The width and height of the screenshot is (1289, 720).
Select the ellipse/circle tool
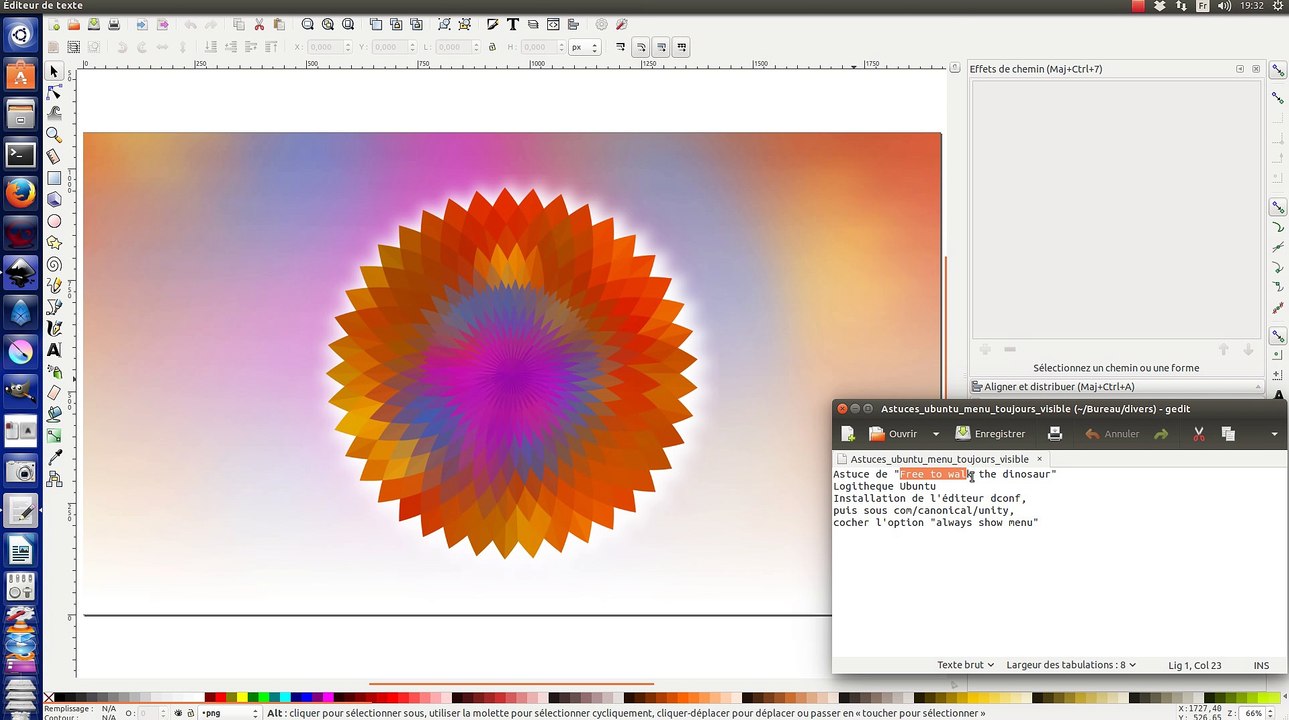tap(54, 221)
